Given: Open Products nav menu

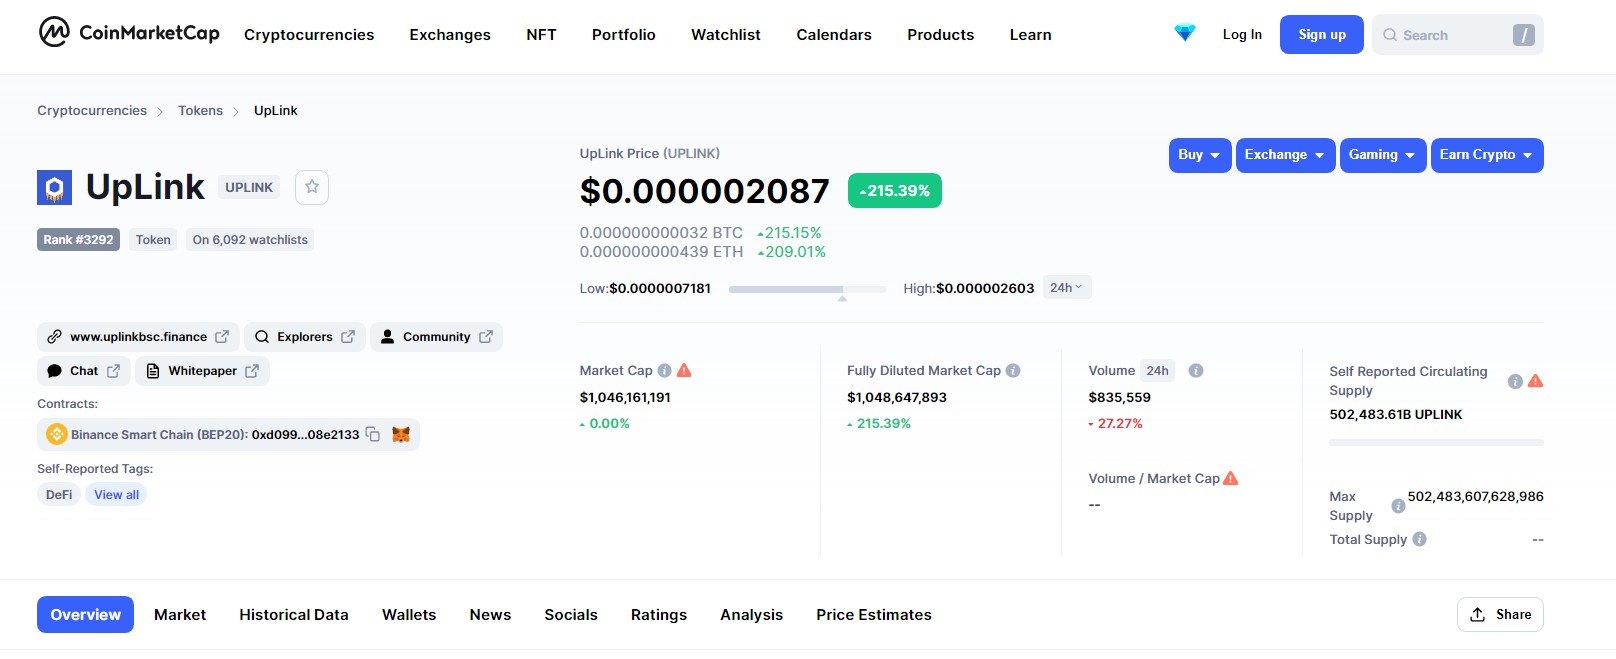Looking at the screenshot, I should point(941,35).
